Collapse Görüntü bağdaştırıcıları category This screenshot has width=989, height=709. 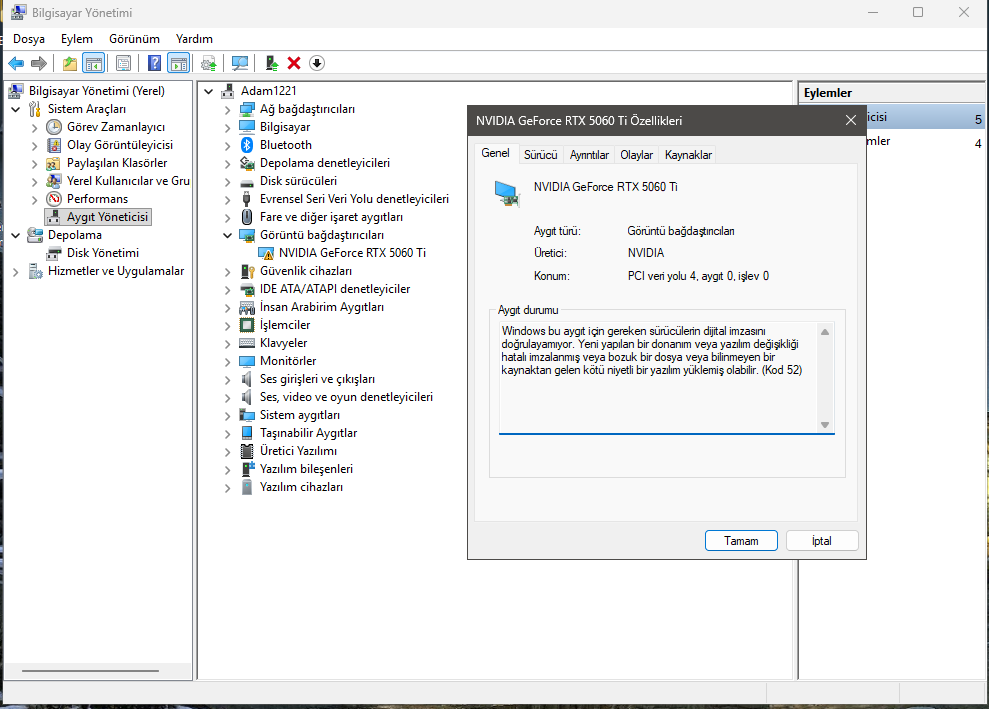pyautogui.click(x=228, y=235)
